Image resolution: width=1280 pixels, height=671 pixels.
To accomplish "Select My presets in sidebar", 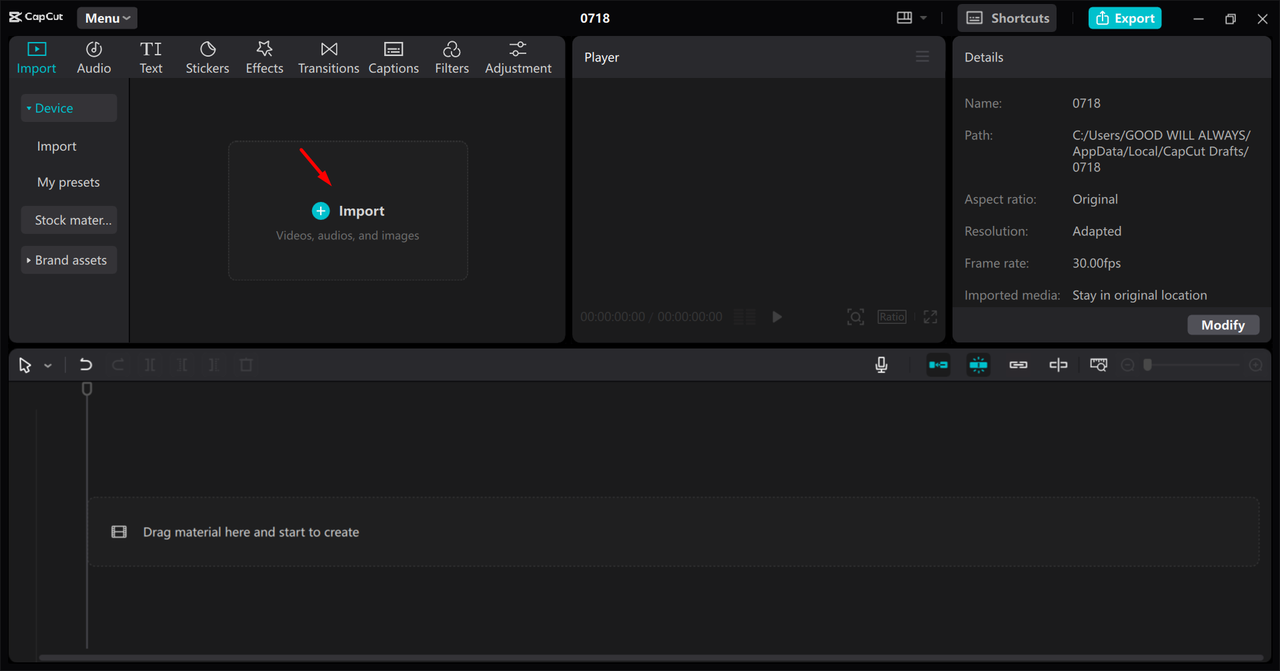I will click(69, 182).
